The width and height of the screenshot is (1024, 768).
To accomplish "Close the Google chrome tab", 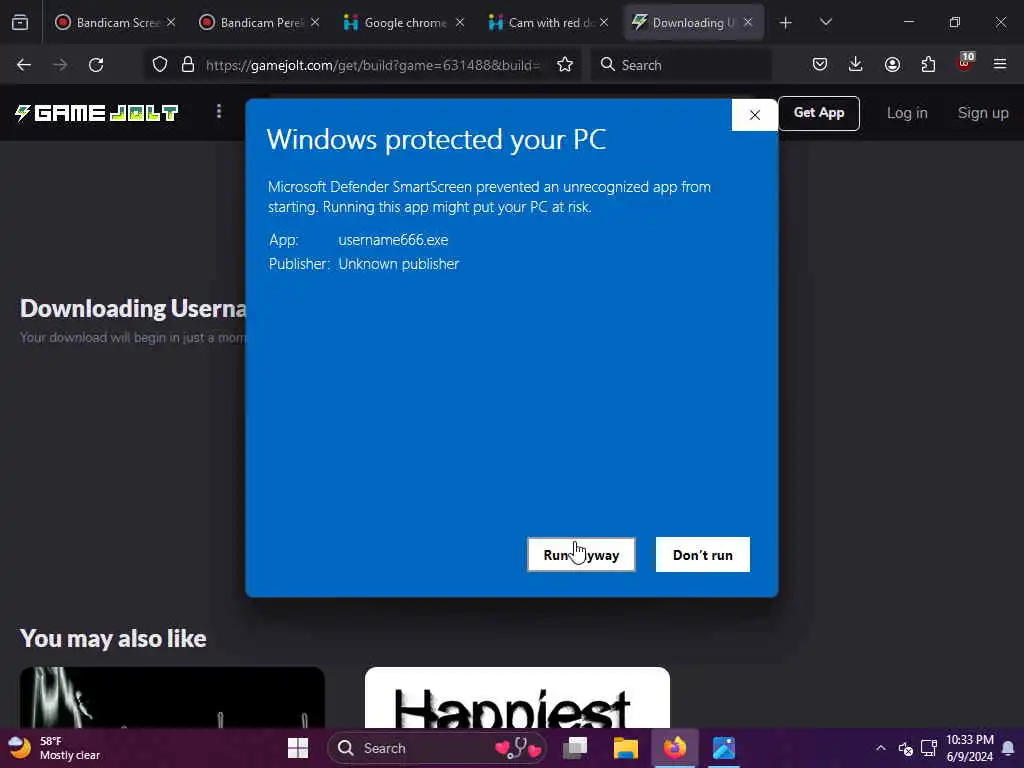I will 460,23.
